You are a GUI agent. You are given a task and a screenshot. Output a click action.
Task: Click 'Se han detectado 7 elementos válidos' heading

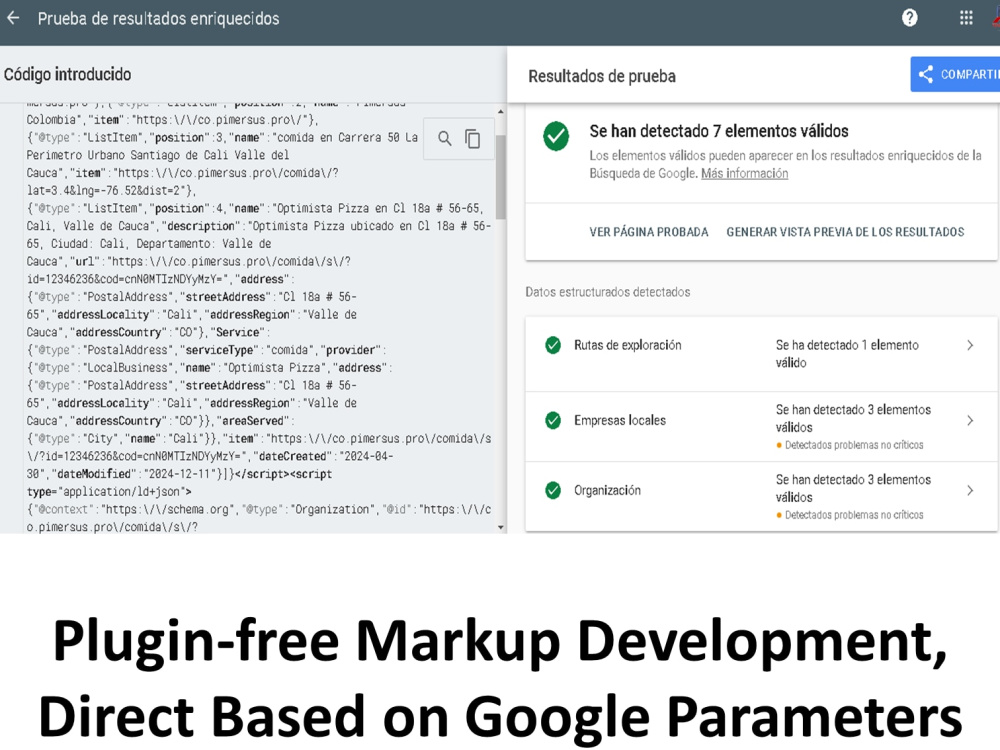click(x=719, y=131)
